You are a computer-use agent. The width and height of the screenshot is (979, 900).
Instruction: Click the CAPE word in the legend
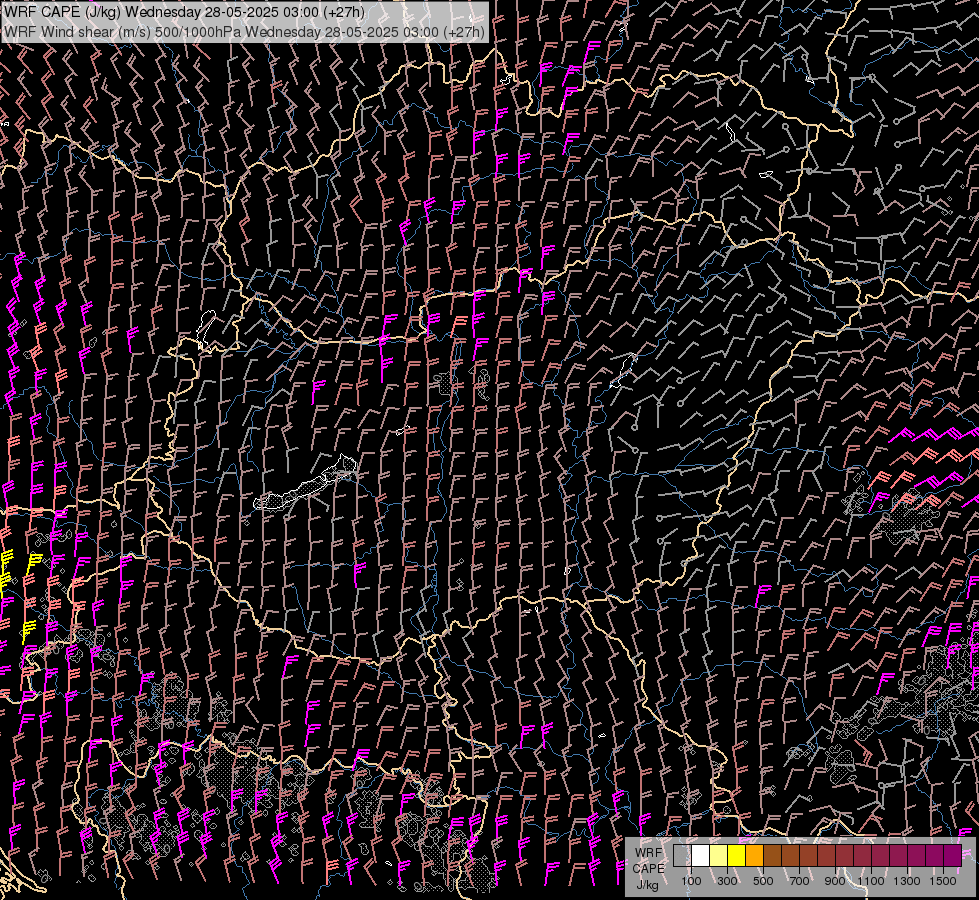click(x=648, y=869)
